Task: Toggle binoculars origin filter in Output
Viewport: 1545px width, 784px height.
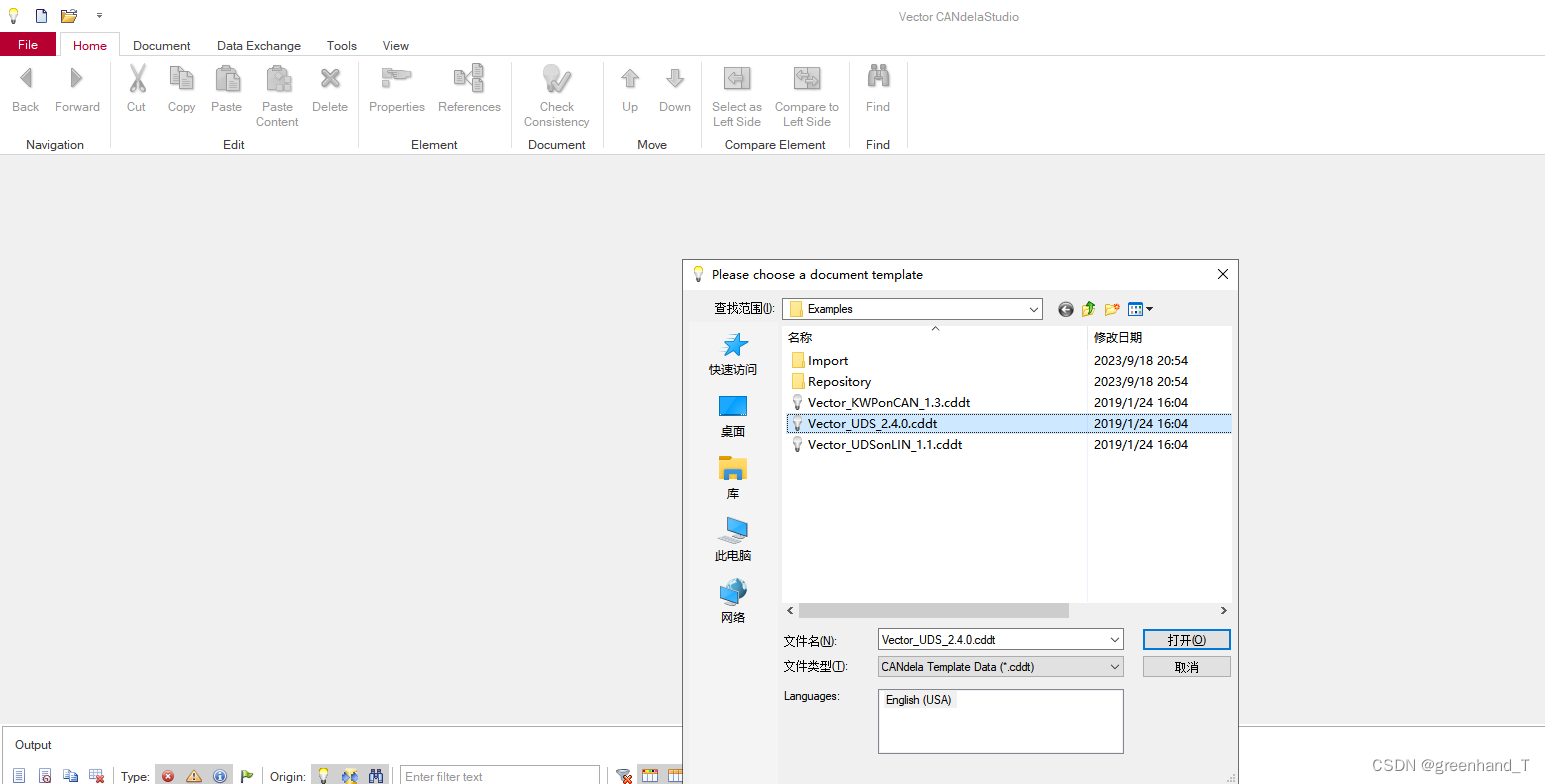Action: point(376,776)
